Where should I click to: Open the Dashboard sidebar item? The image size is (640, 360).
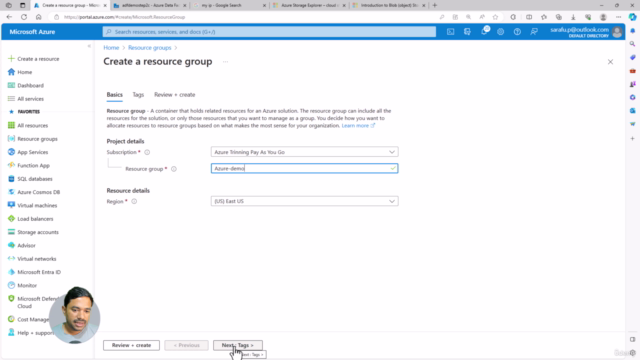coord(30,85)
